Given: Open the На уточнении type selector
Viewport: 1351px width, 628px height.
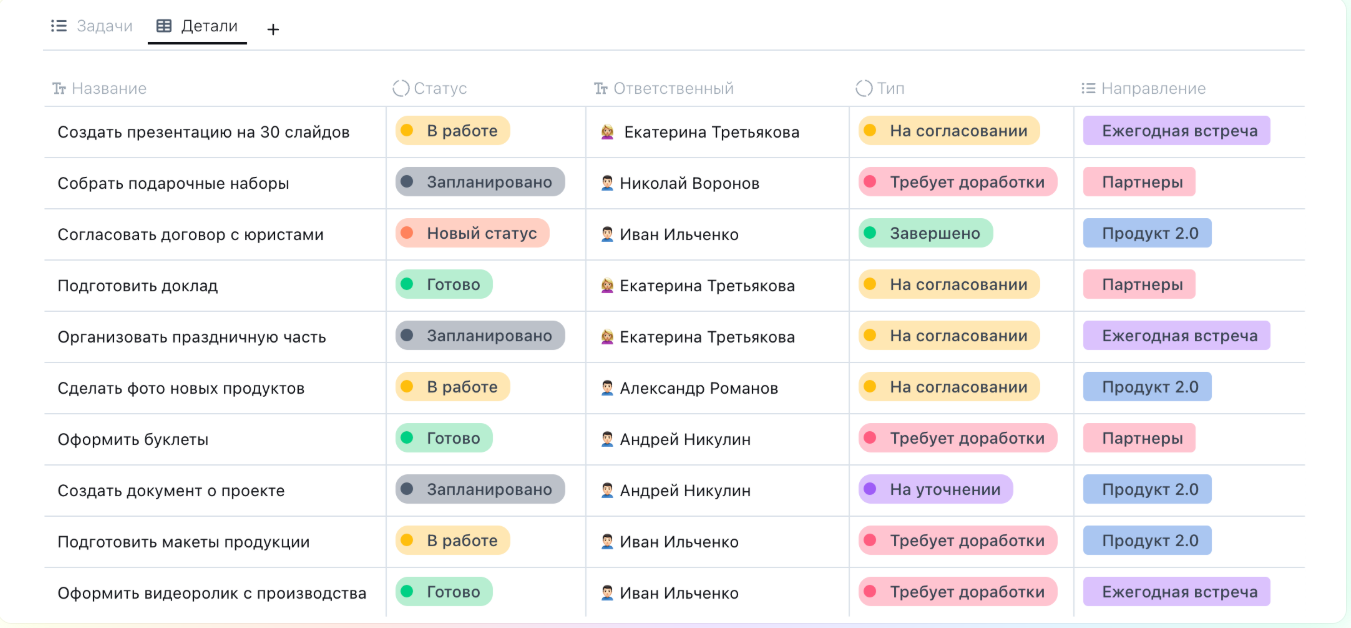Looking at the screenshot, I should click(934, 489).
